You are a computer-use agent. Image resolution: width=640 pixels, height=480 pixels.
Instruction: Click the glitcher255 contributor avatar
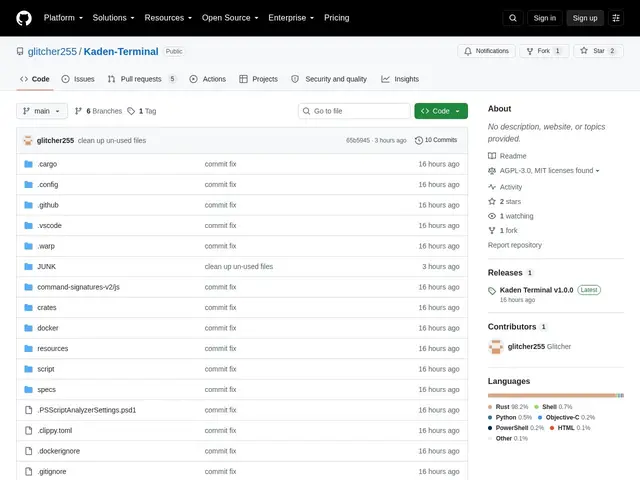496,347
